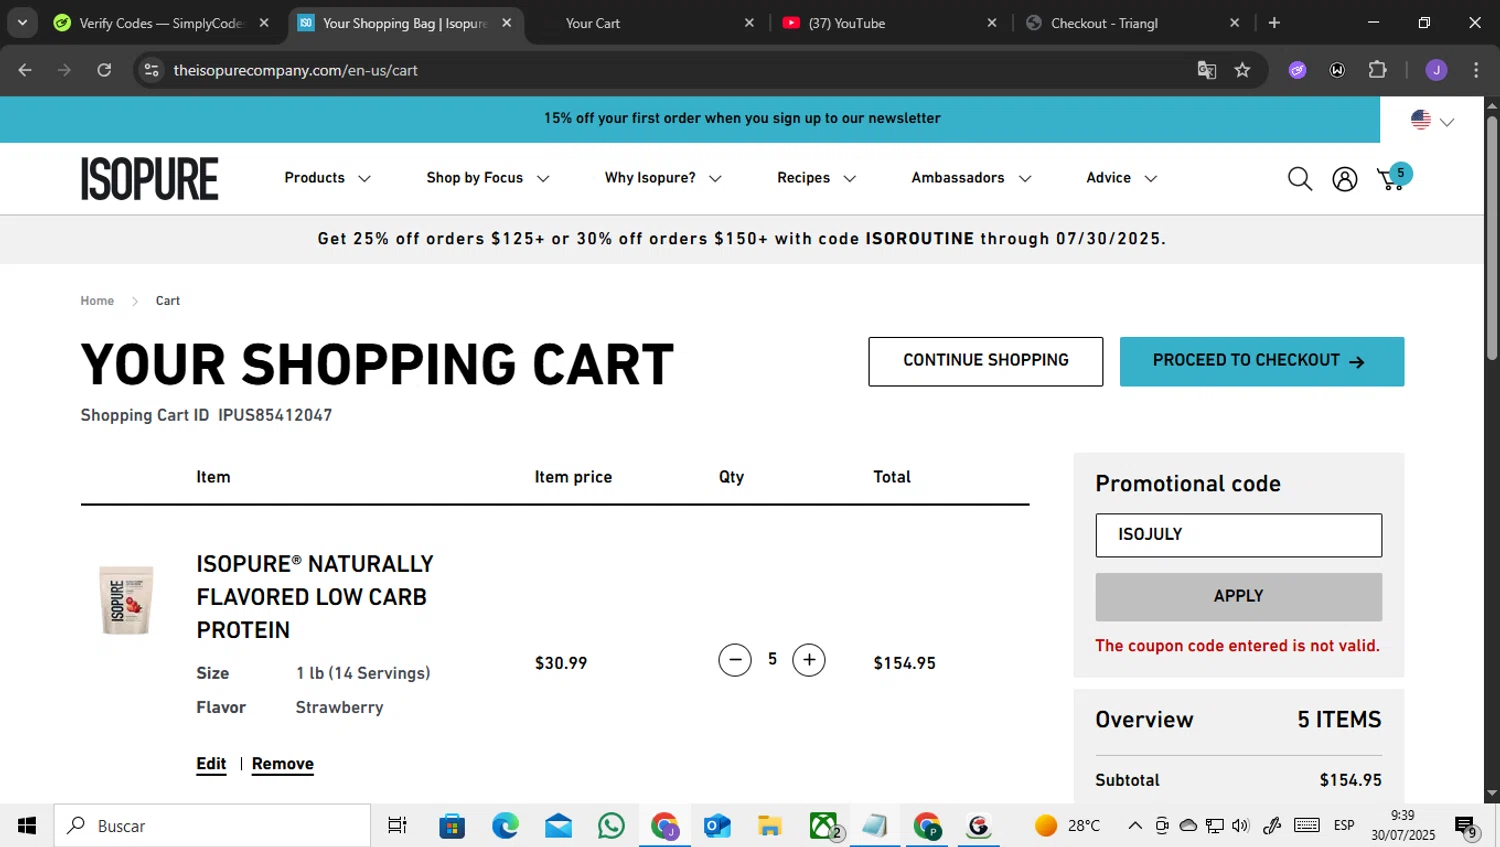Click the volume speaker icon in tray
The image size is (1500, 847).
pyautogui.click(x=1241, y=825)
